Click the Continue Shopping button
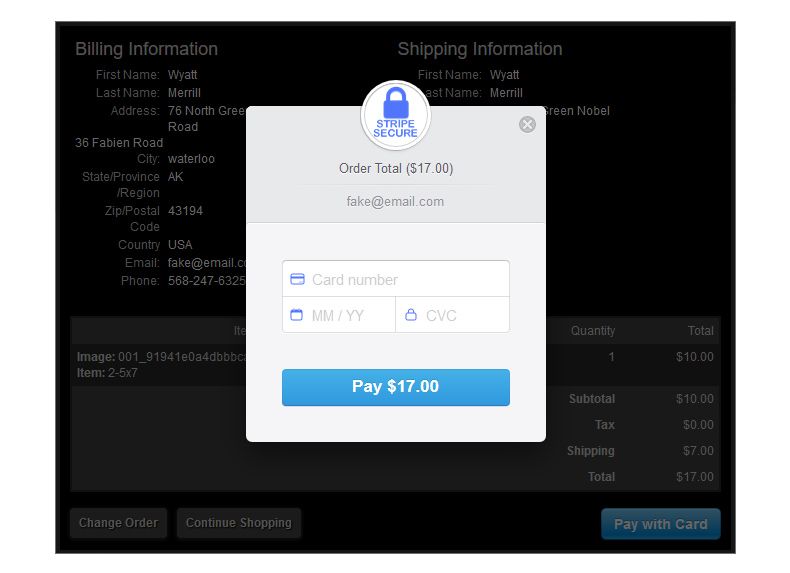The height and width of the screenshot is (573, 790). tap(238, 523)
